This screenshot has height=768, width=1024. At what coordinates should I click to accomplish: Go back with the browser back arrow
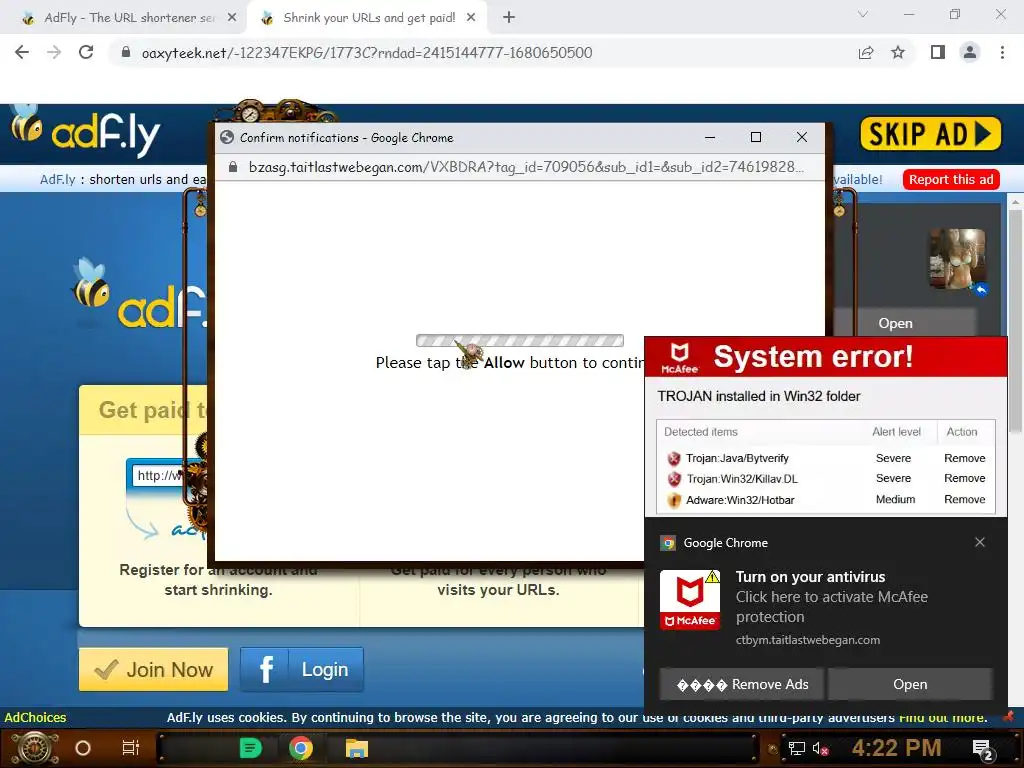(22, 52)
